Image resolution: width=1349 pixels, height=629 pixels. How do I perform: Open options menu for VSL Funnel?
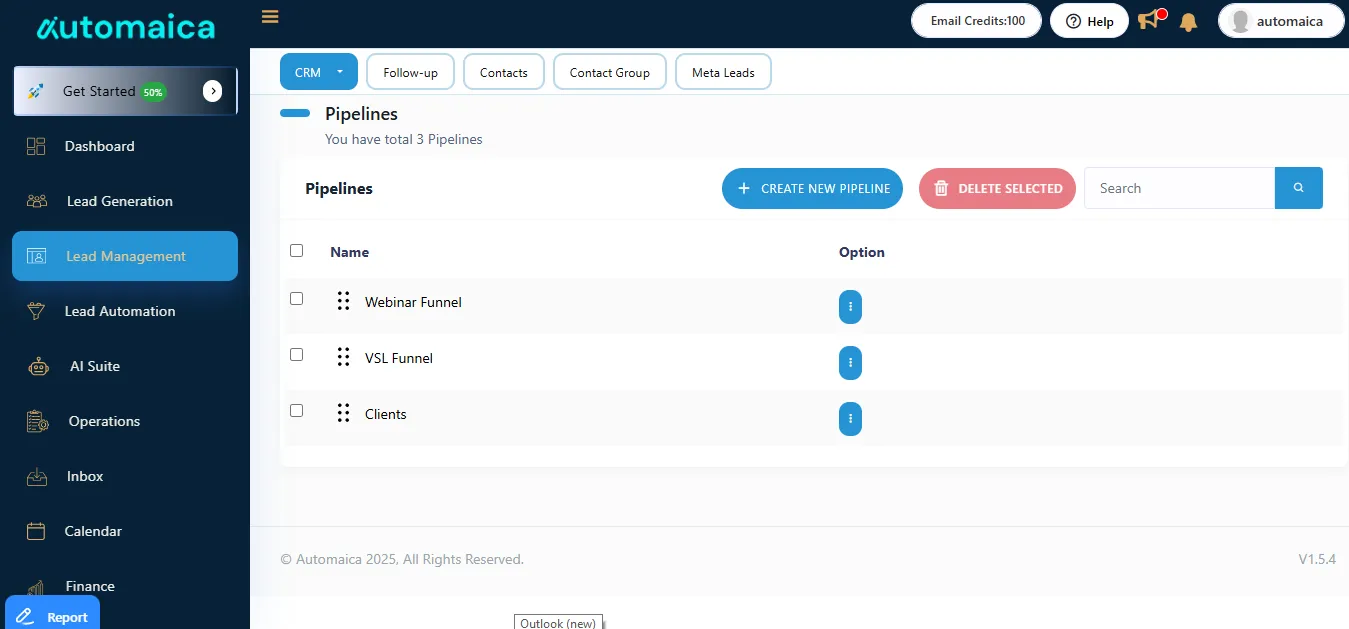click(x=850, y=363)
